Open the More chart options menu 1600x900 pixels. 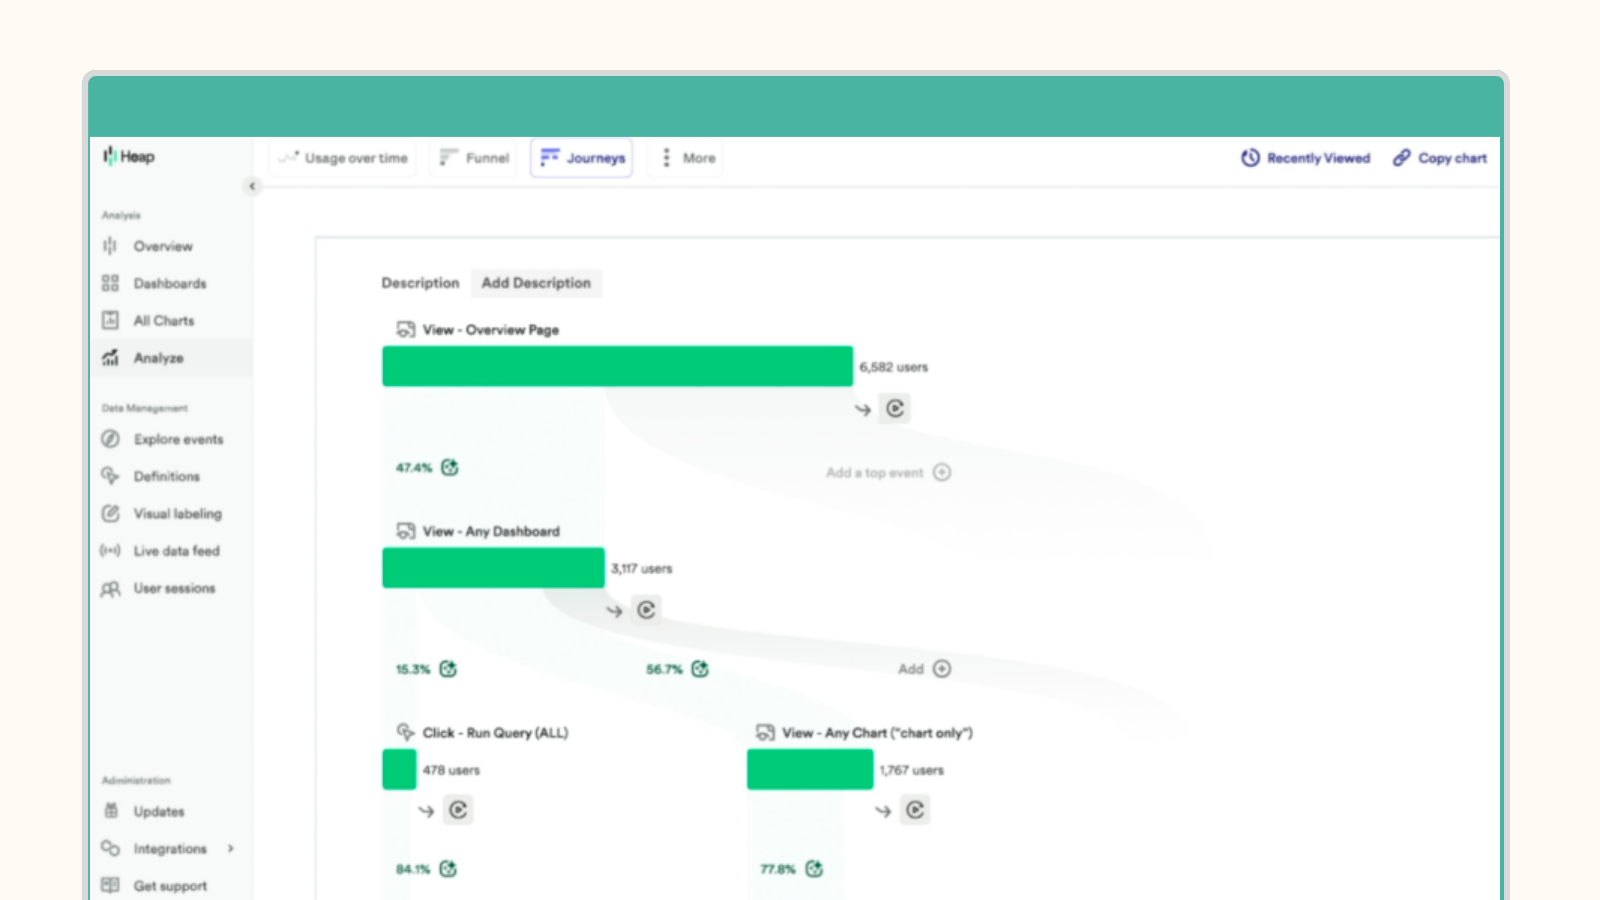[x=684, y=157]
